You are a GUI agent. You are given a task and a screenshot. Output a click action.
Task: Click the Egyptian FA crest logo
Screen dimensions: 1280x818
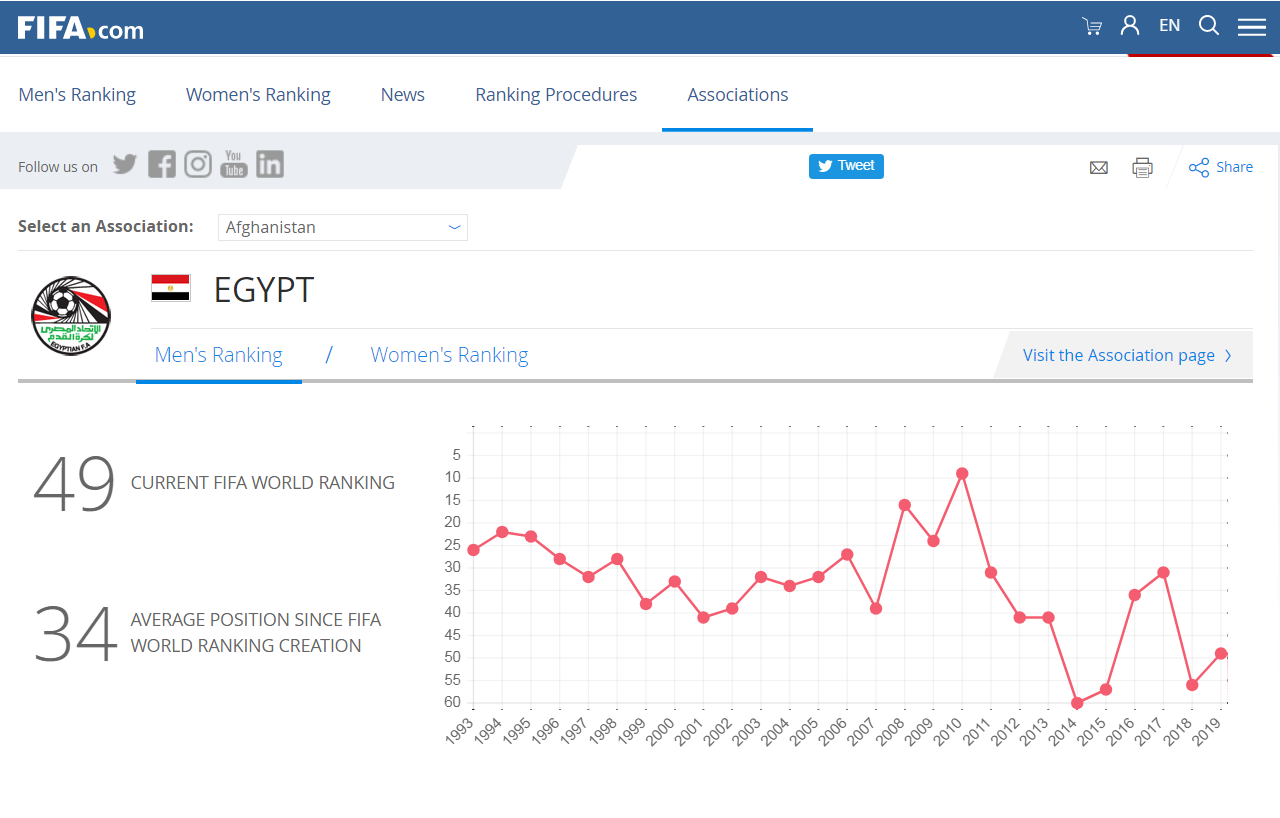71,316
